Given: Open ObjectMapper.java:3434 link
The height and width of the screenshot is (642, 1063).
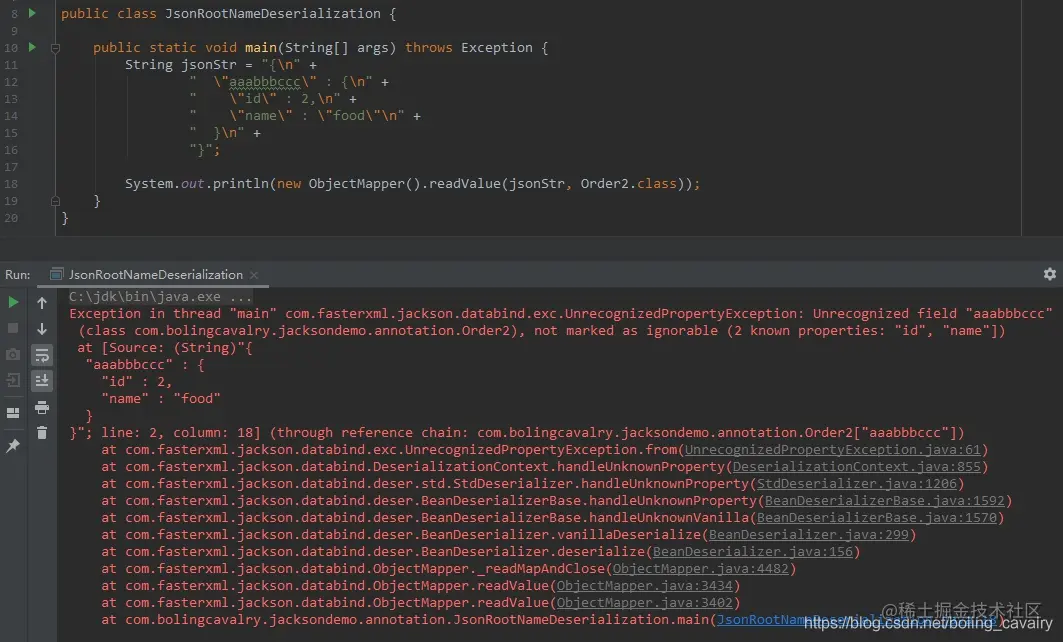Looking at the screenshot, I should click(645, 585).
